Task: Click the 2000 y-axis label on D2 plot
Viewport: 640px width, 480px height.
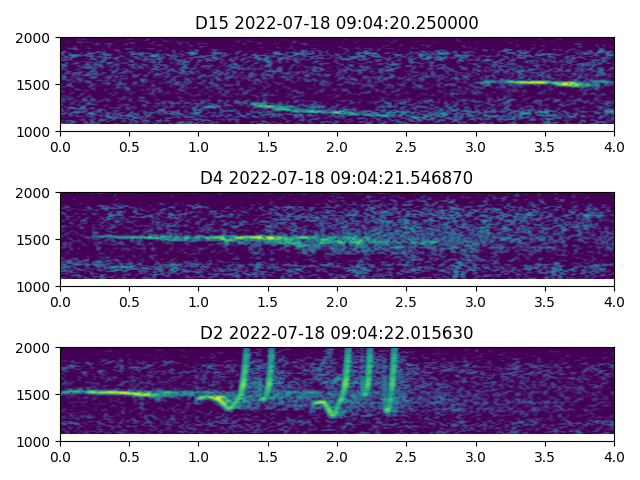Action: (x=37, y=348)
